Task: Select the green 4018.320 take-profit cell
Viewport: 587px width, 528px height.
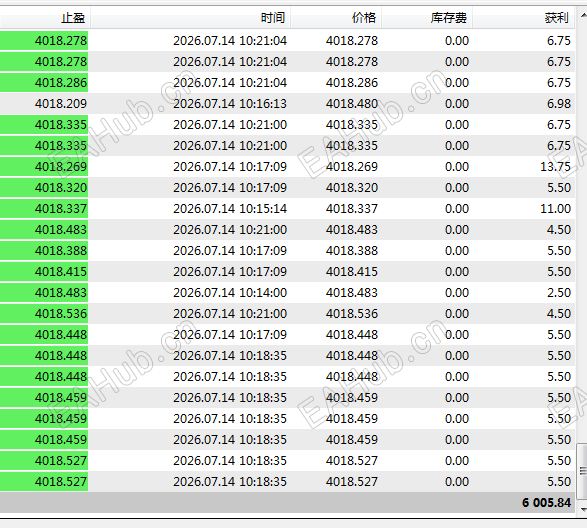Action: (44, 188)
